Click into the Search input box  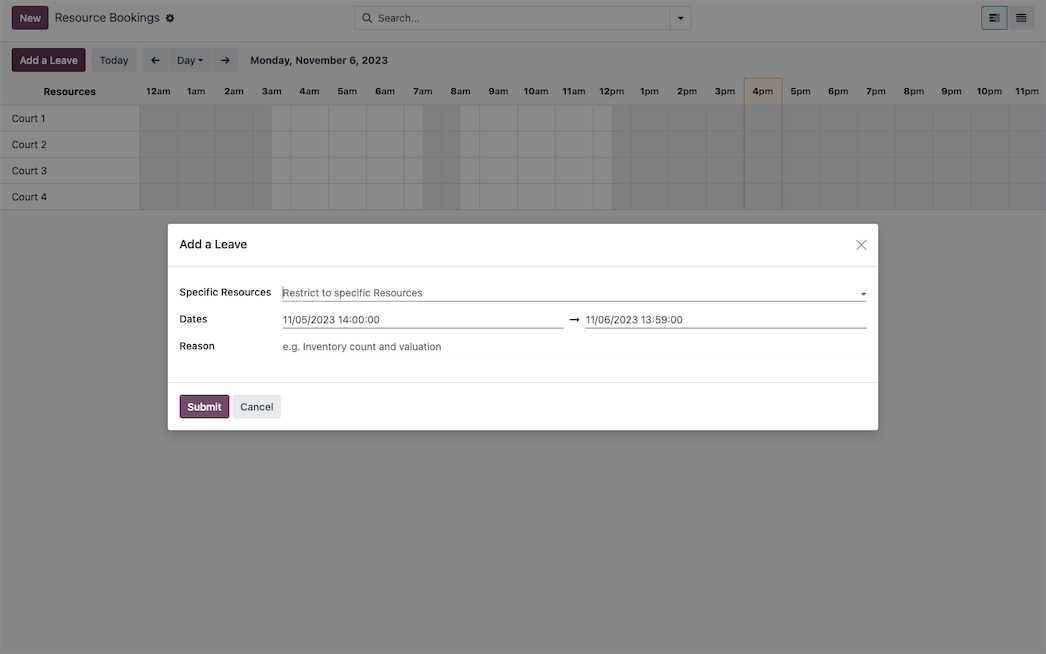(x=520, y=18)
